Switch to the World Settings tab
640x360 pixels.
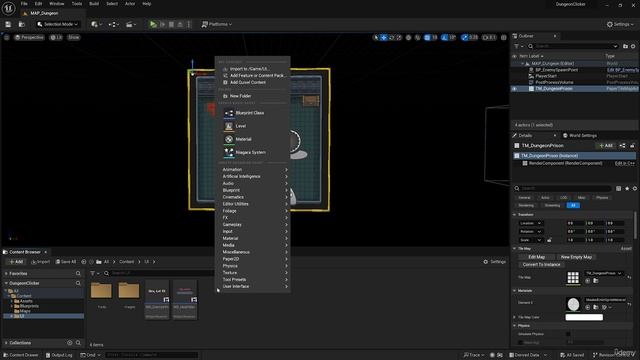580,136
